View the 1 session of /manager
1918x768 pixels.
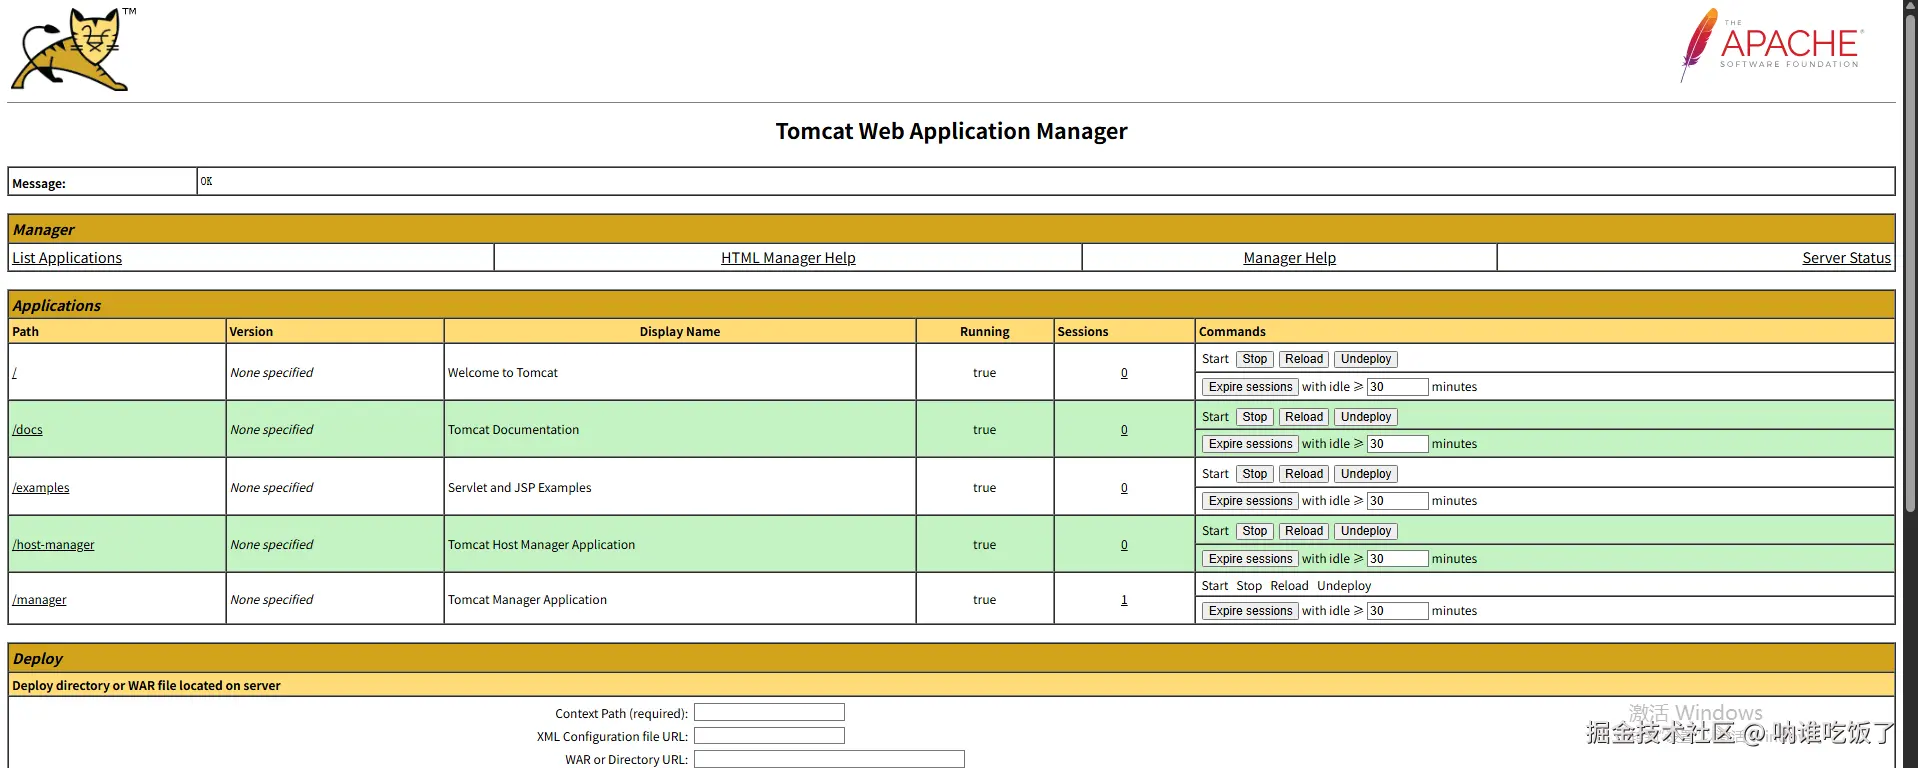coord(1124,600)
